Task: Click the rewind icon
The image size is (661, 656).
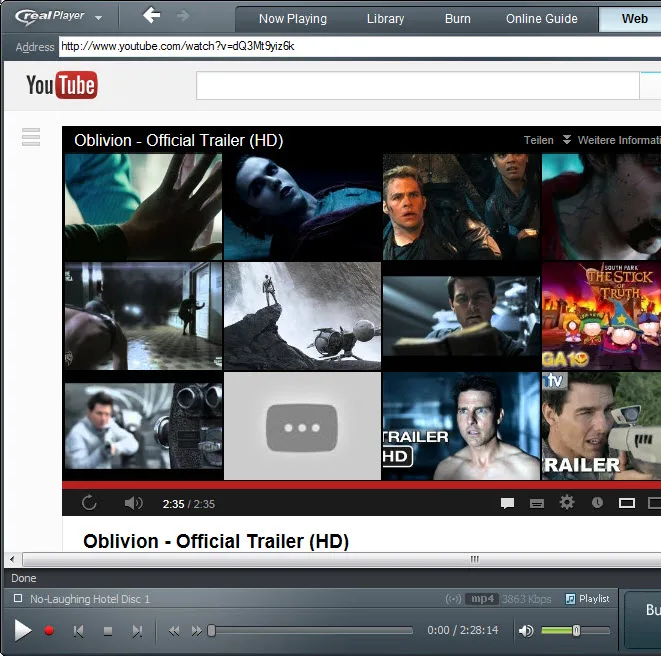Action: point(174,631)
